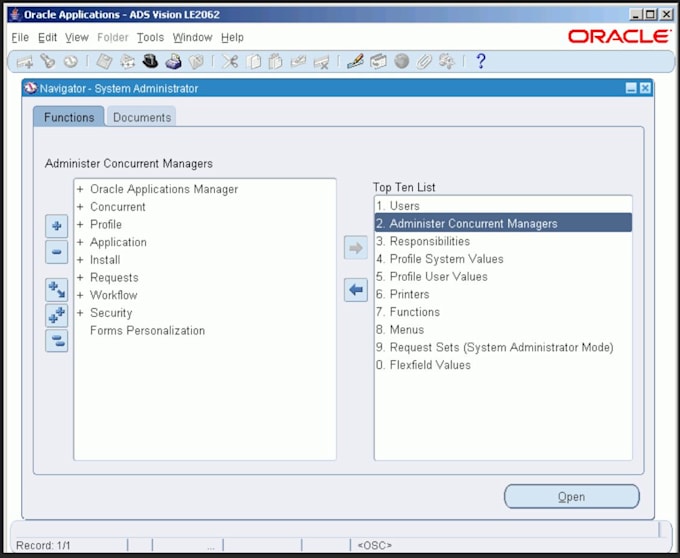Expand the Application tree node

[80, 242]
